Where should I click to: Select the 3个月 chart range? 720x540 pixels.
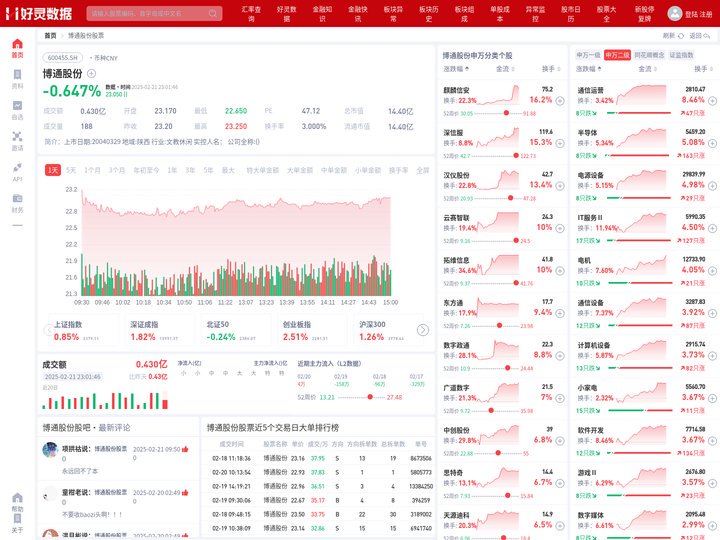coord(117,170)
